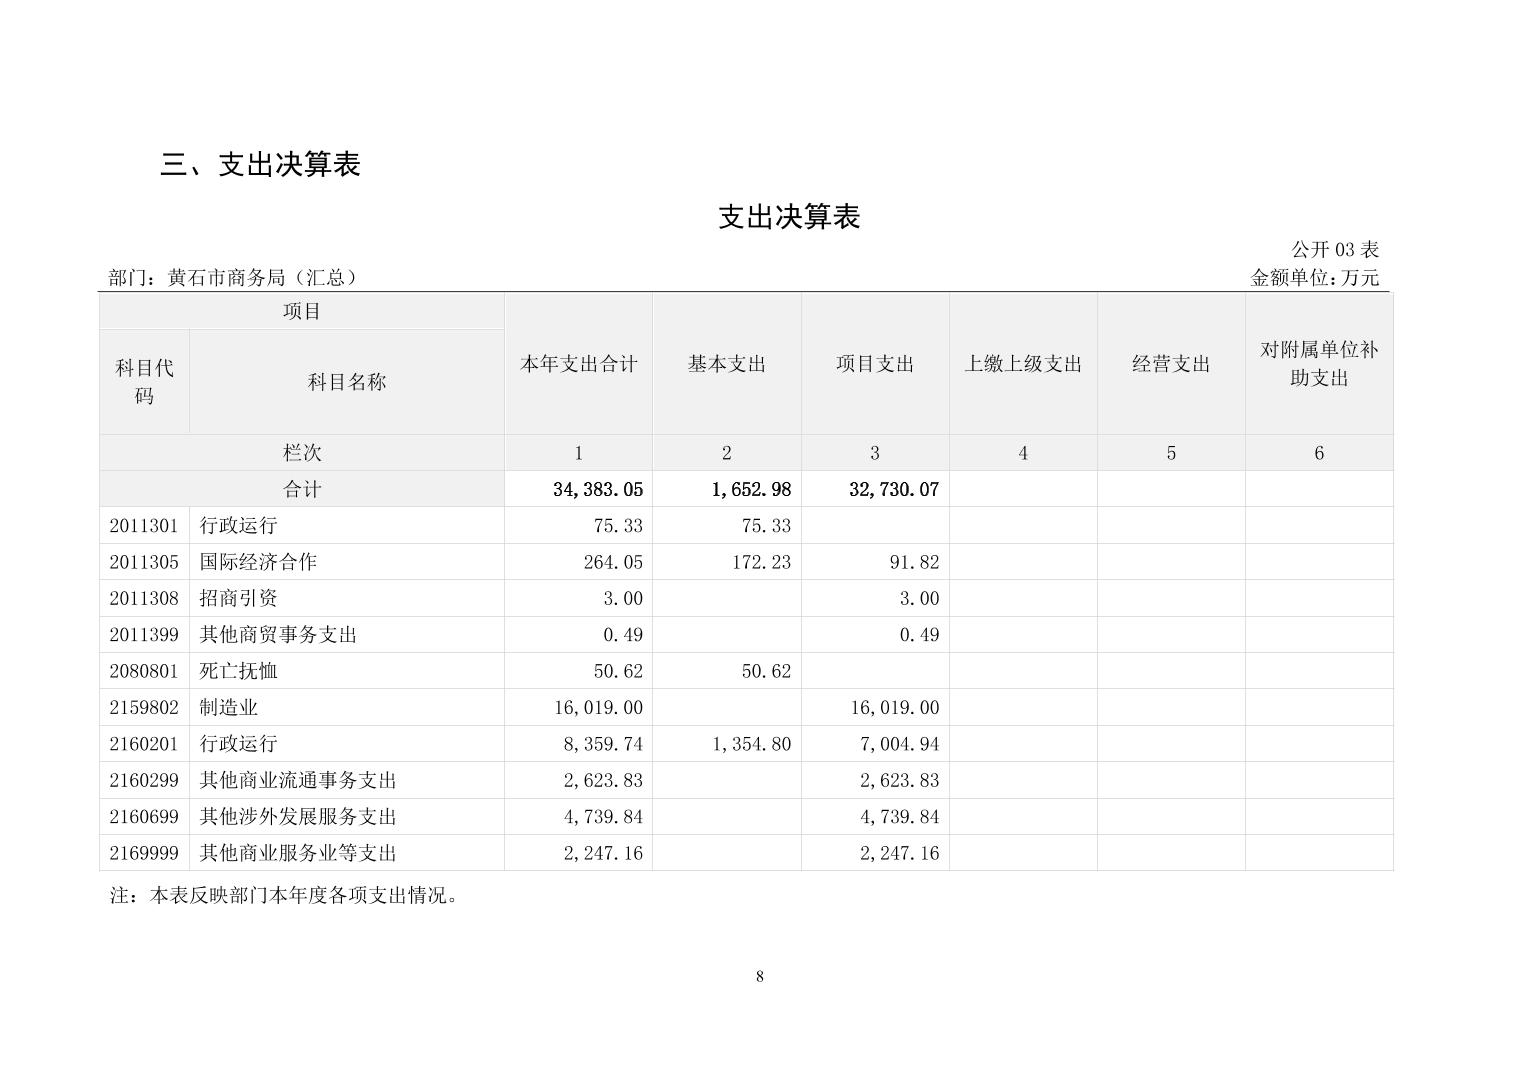1520x1074 pixels.
Task: Click the 招商引资 row name
Action: (239, 598)
